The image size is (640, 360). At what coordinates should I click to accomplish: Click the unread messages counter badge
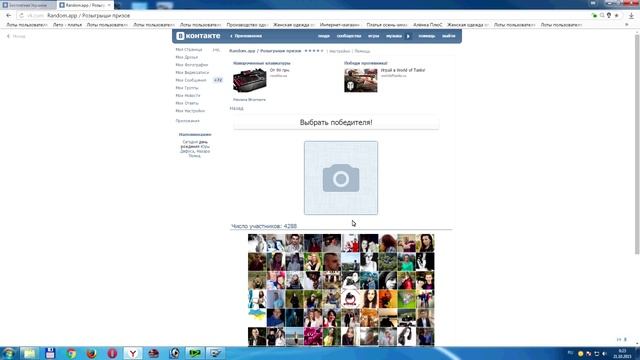(x=218, y=80)
